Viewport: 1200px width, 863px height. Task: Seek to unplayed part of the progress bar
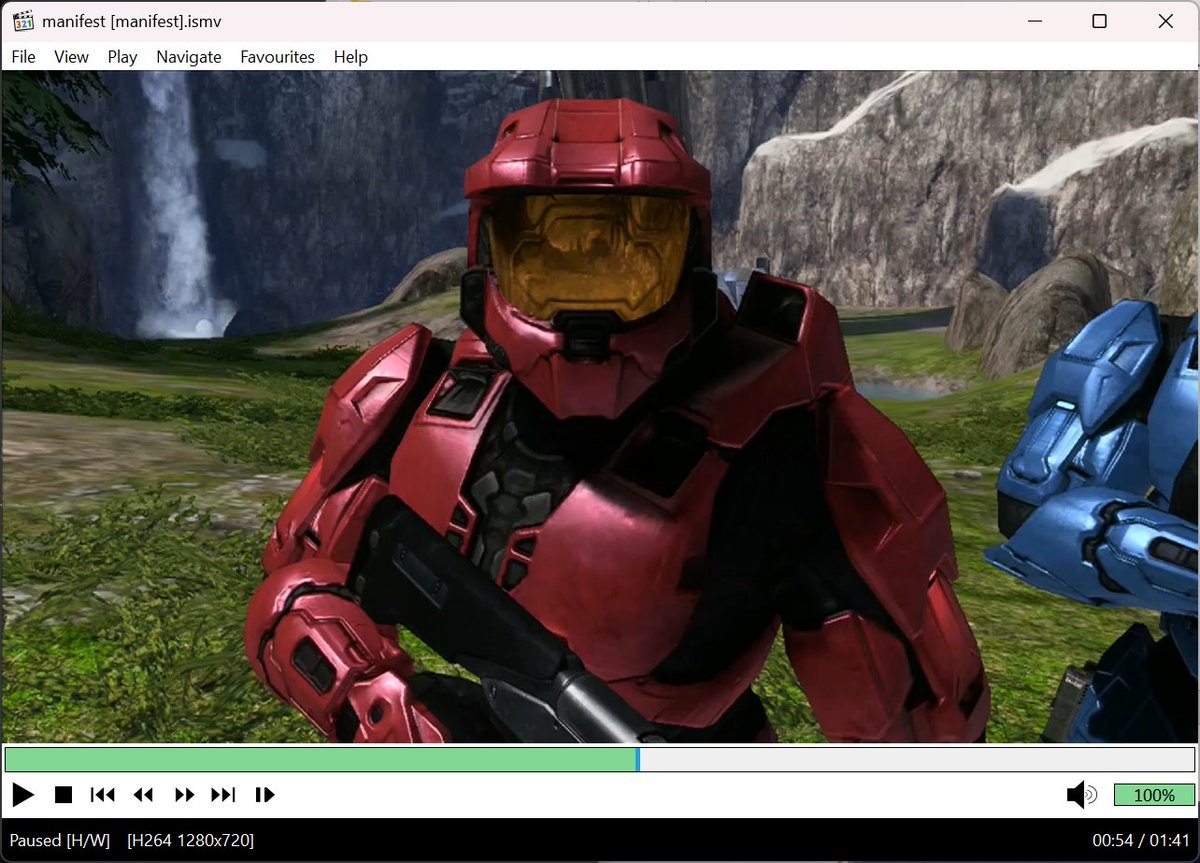pos(917,759)
